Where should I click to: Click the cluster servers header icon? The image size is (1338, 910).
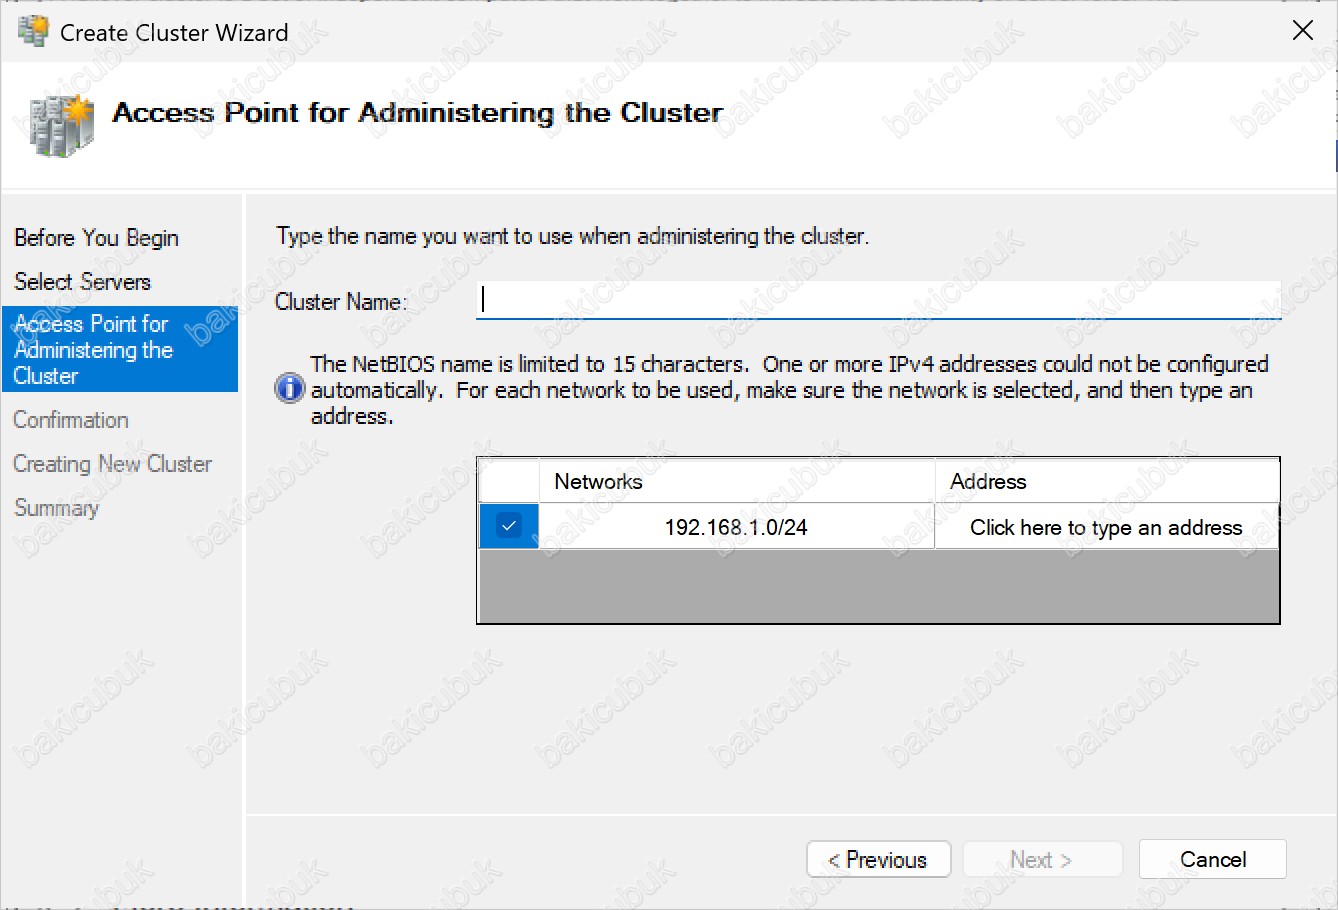62,125
